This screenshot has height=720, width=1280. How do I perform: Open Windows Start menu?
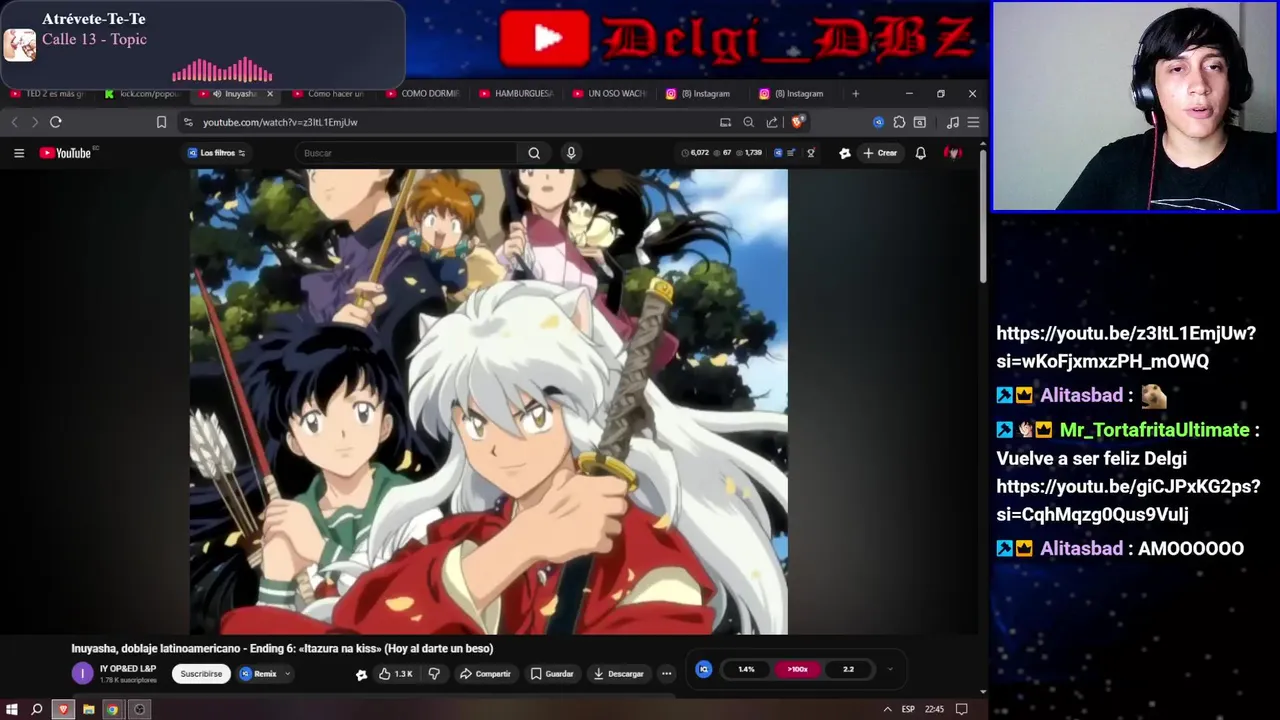point(12,709)
